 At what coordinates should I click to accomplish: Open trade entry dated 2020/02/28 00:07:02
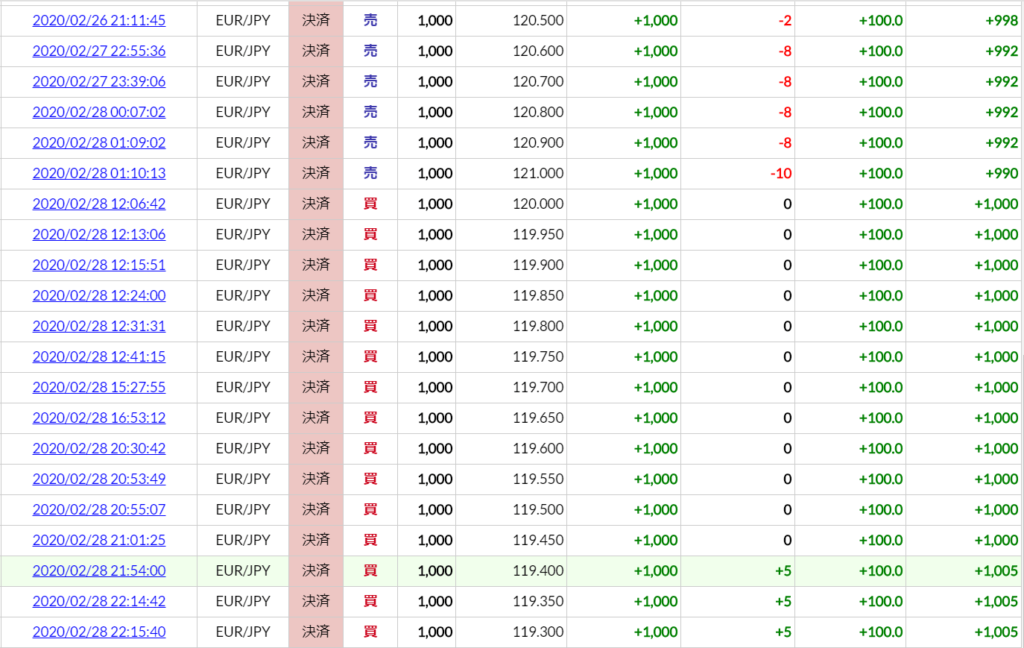pyautogui.click(x=99, y=112)
